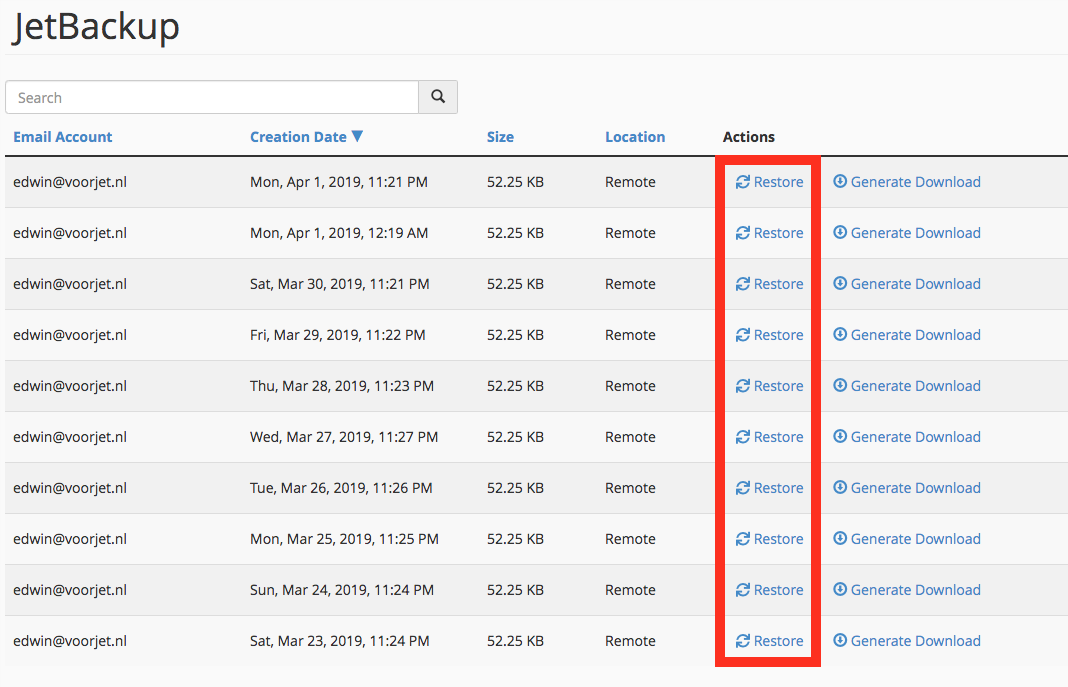Select date 'Mon, Apr 1, 2019, 11:21 PM'
Image resolution: width=1068 pixels, height=687 pixels.
click(x=339, y=182)
